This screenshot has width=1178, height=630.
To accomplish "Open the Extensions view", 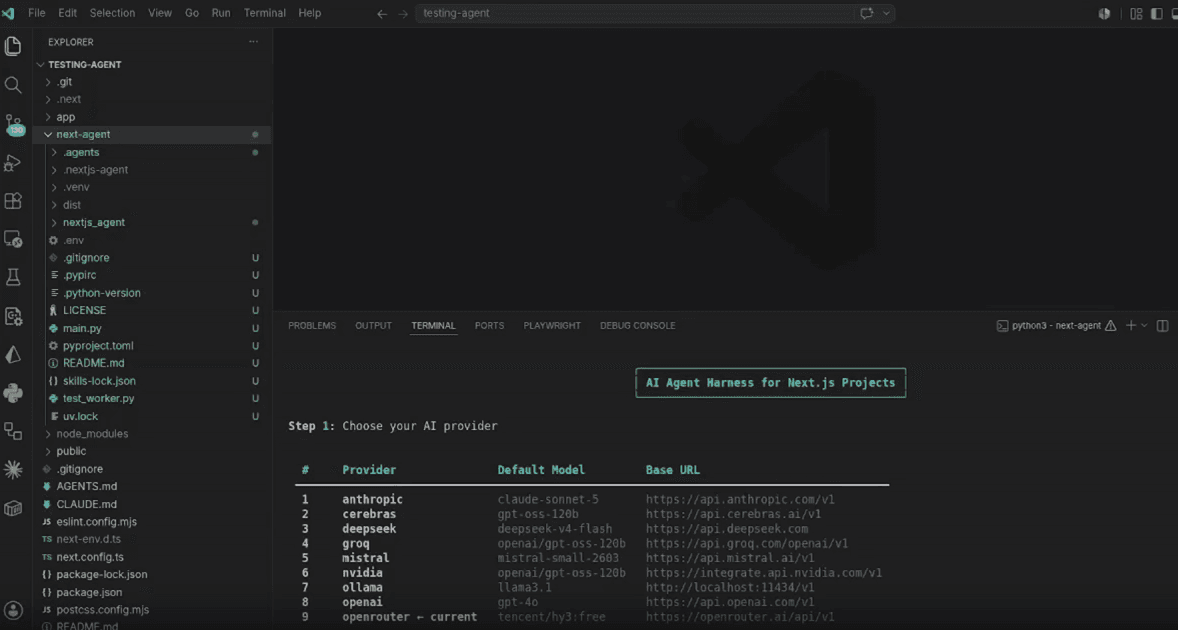I will pyautogui.click(x=13, y=200).
